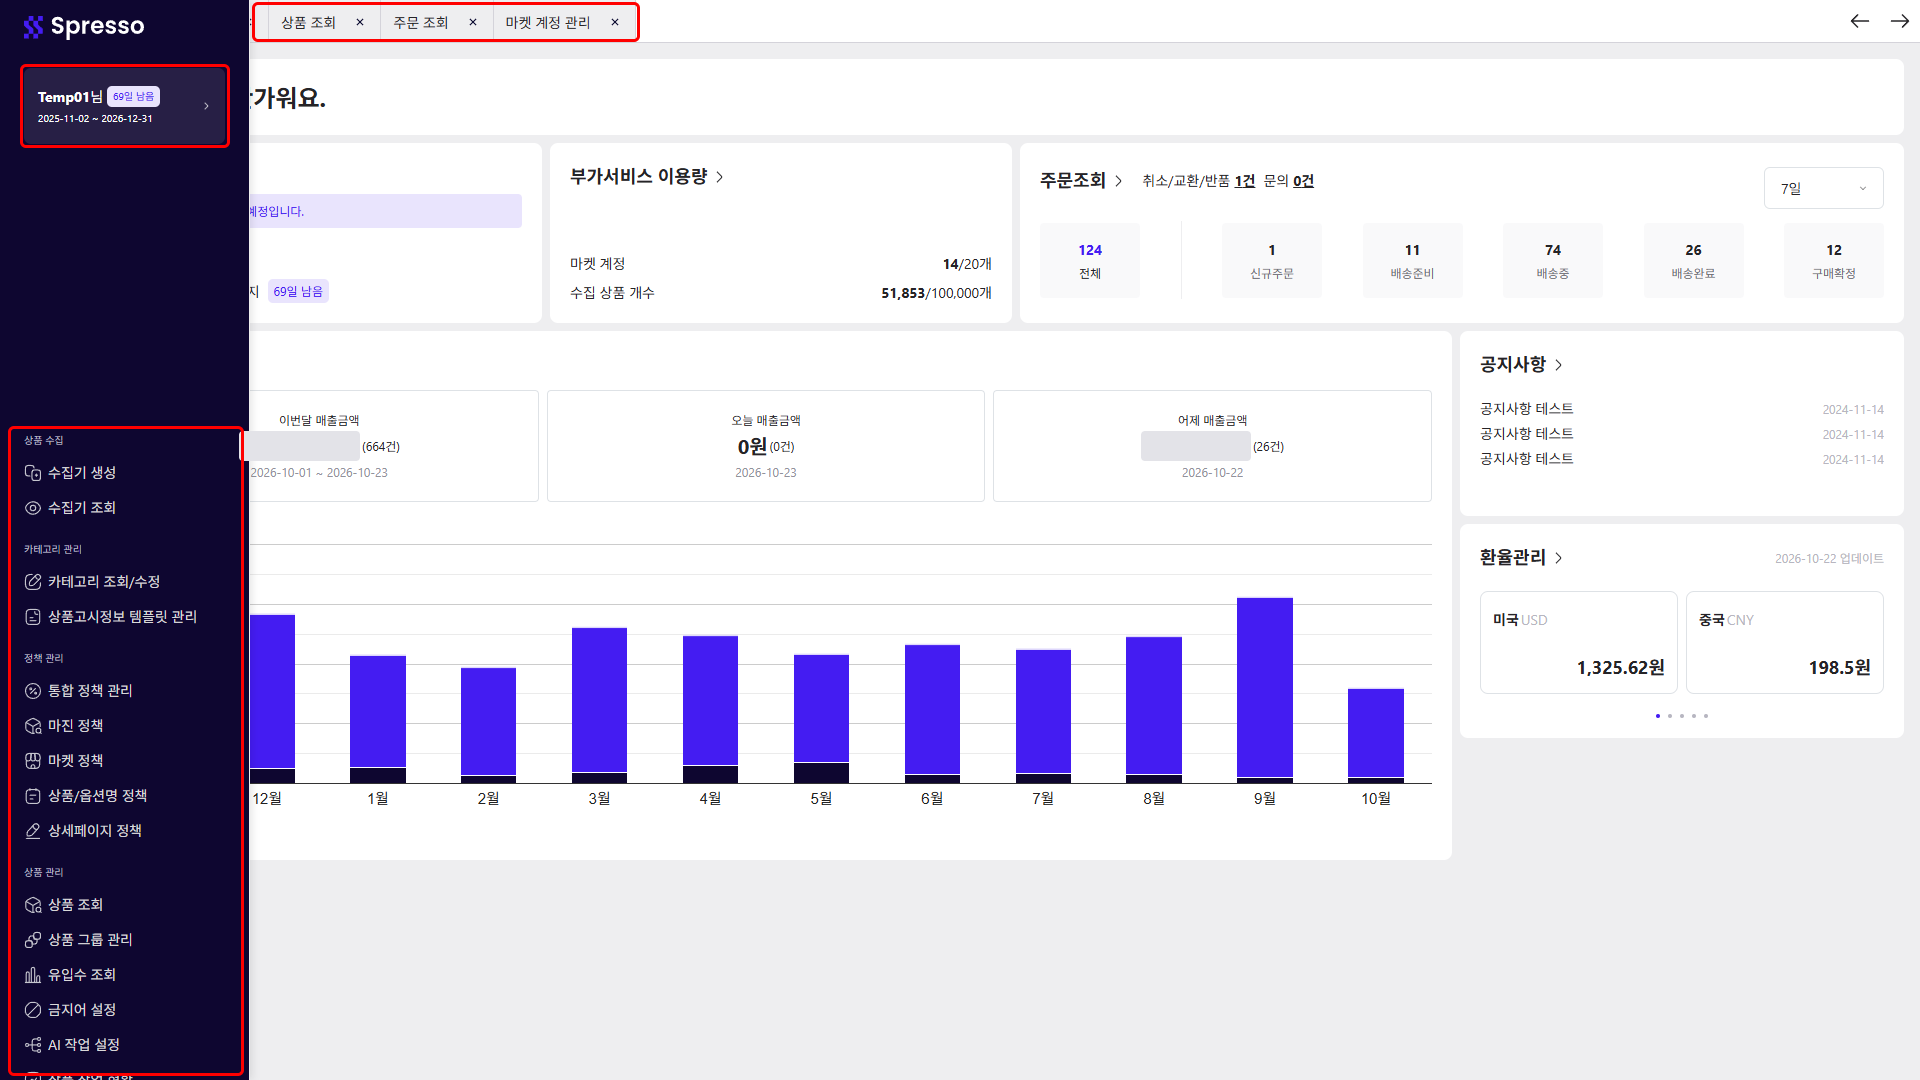Click the 카테고리 조회/수정 edit icon
The image size is (1920, 1080).
point(33,582)
